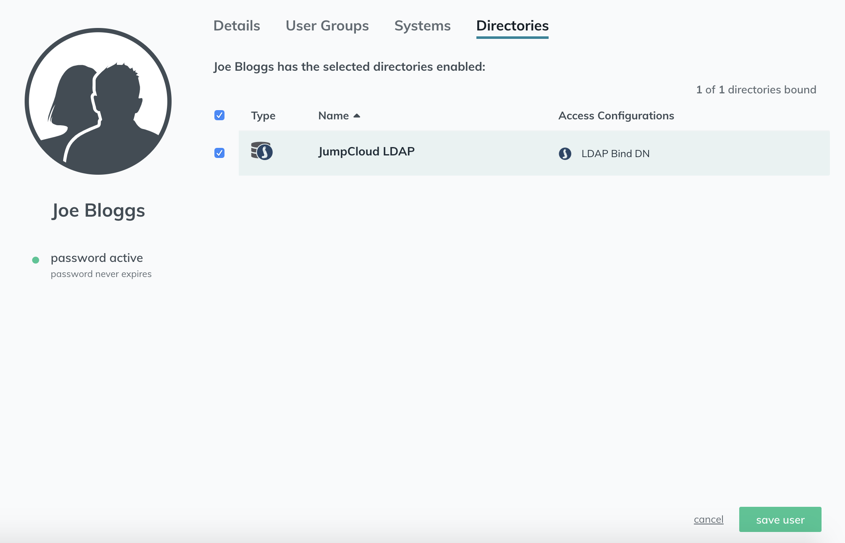Click Joe Bloggs user avatar image

click(98, 101)
